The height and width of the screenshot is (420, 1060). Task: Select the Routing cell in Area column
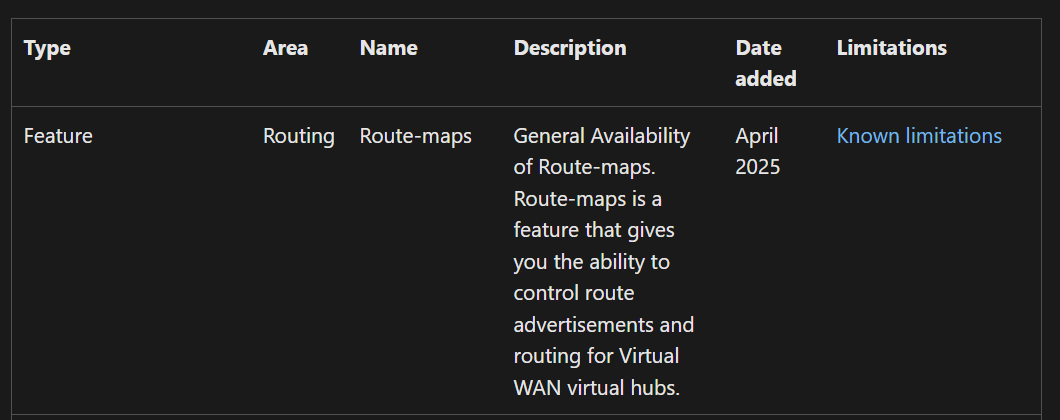[298, 136]
